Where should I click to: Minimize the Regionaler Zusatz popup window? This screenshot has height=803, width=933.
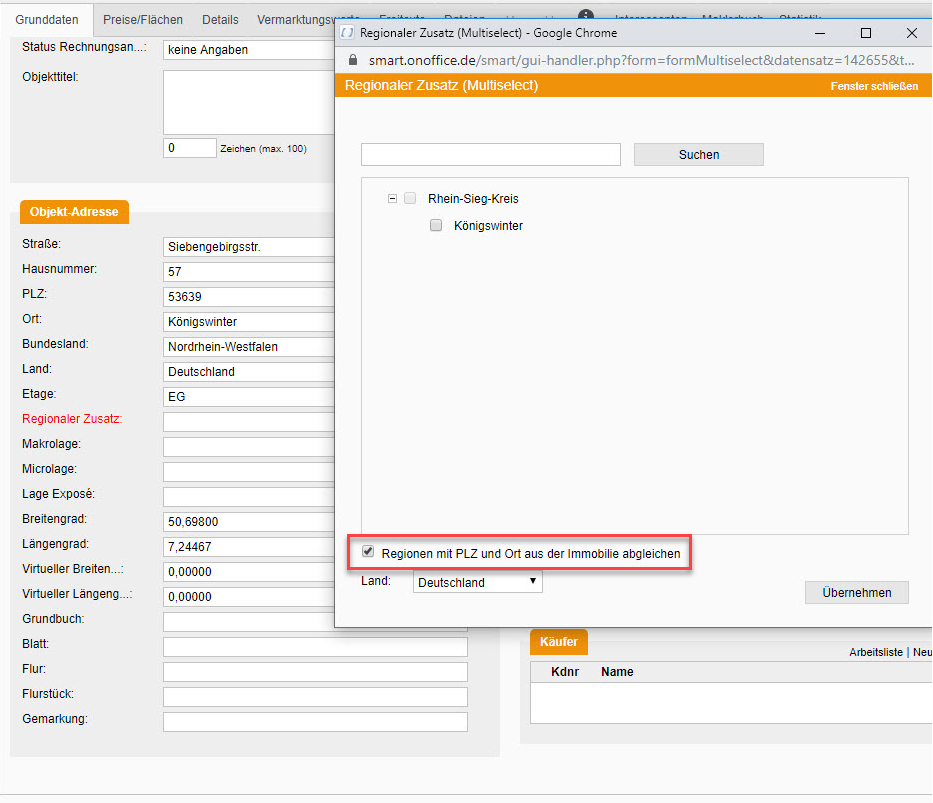820,33
